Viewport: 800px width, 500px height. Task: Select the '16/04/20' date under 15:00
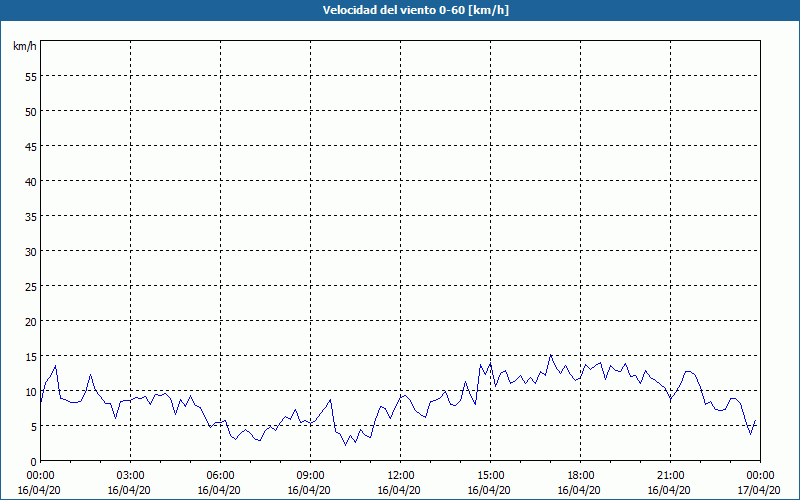tap(489, 490)
